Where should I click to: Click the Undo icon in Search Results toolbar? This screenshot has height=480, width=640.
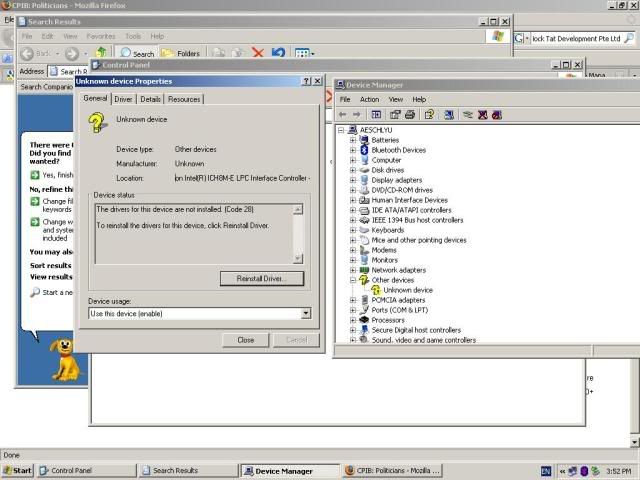click(x=278, y=53)
